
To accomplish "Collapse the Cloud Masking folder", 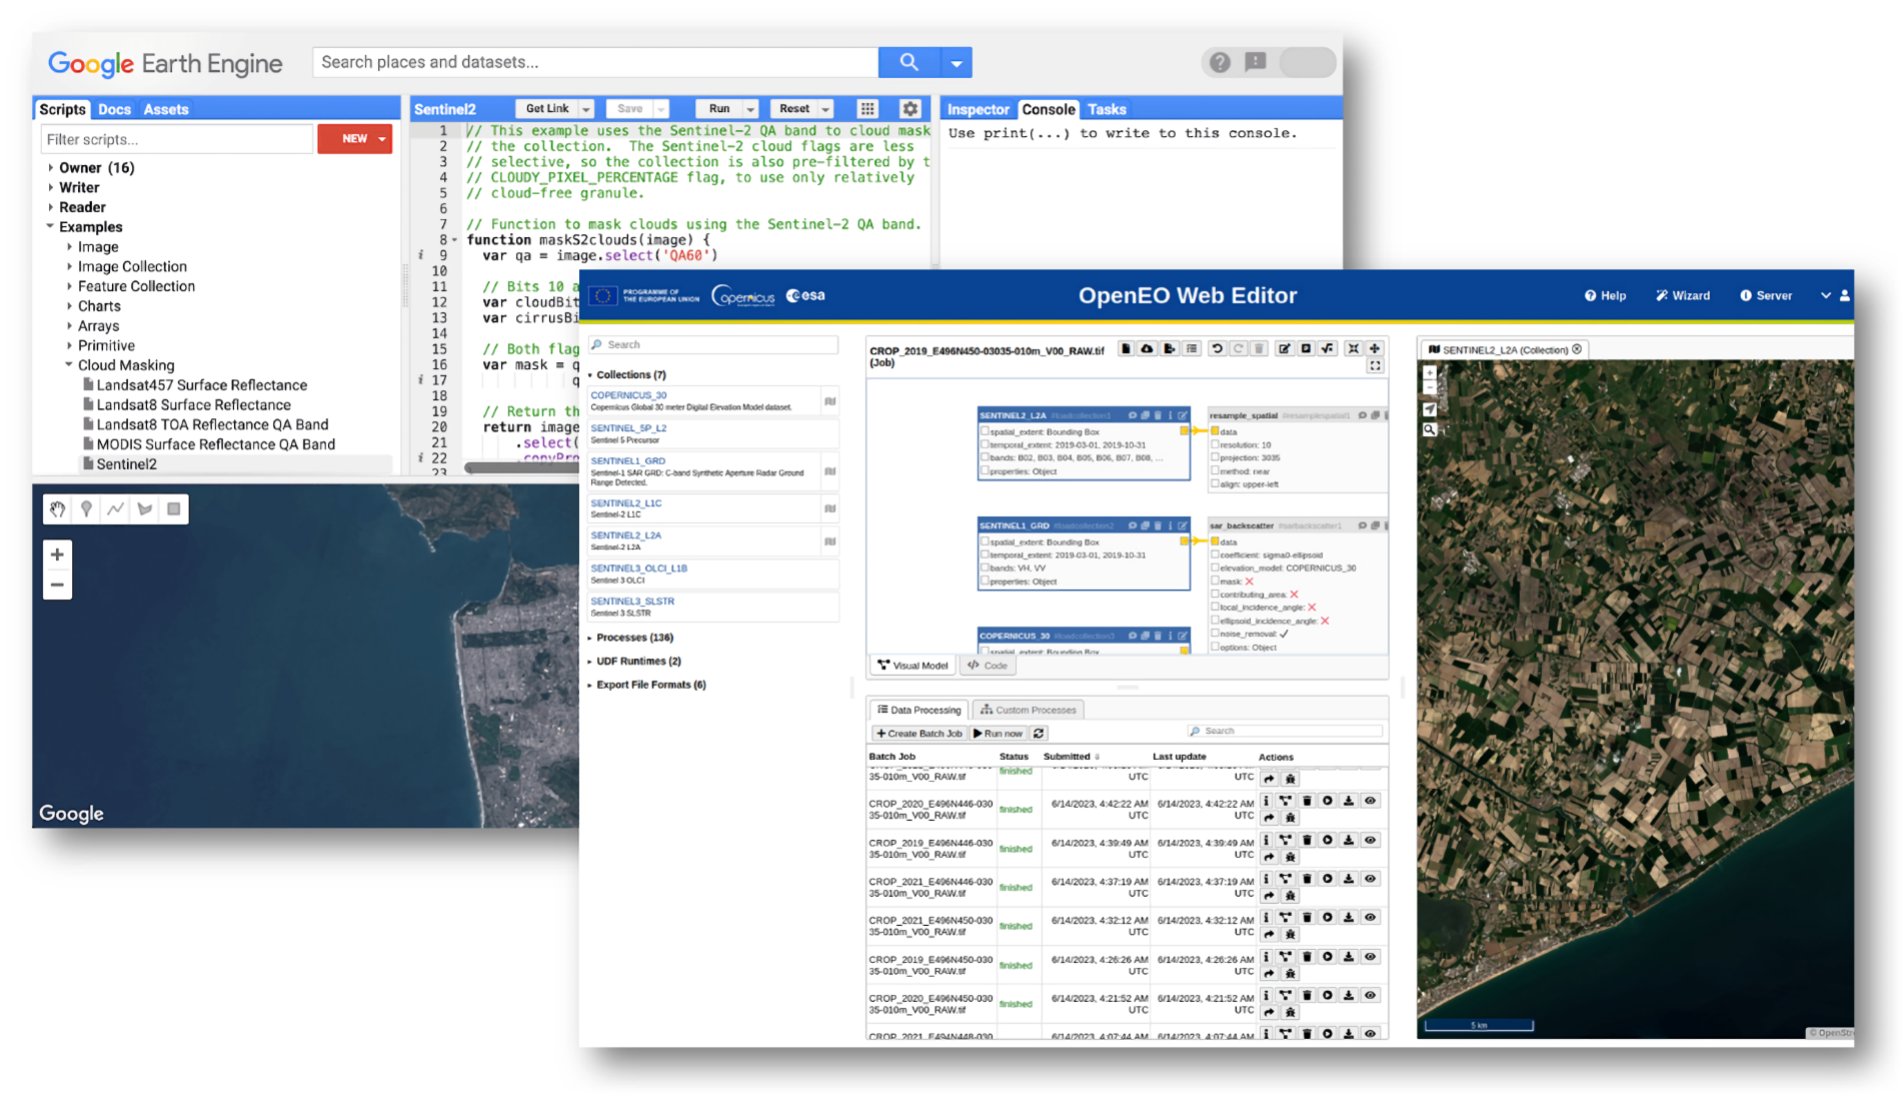I will point(70,365).
